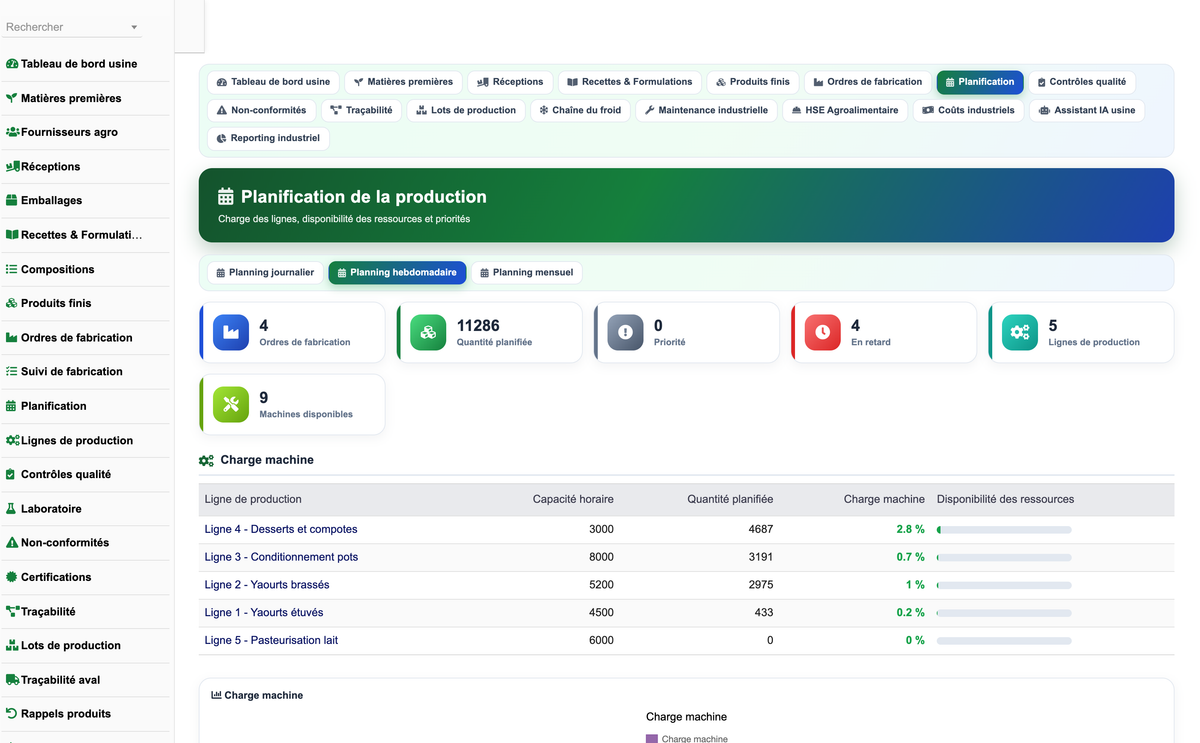
Task: Click the Recettes & Formulations sidebar book icon
Action: tap(12, 235)
